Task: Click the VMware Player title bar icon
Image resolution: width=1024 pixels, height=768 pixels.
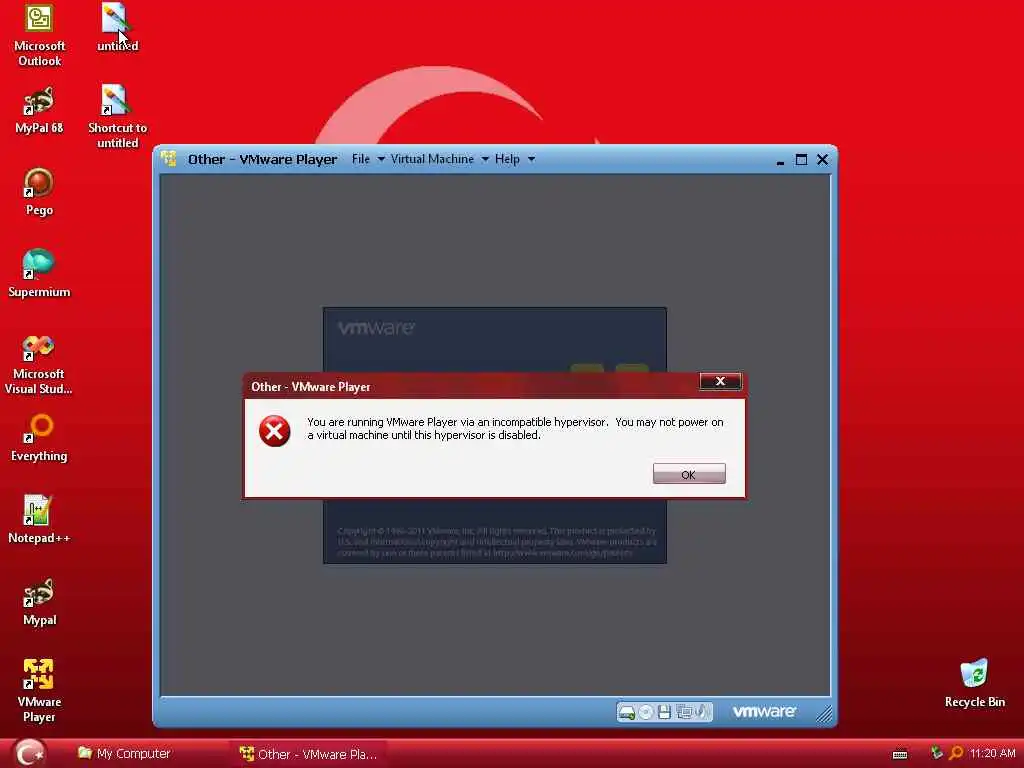Action: (168, 159)
